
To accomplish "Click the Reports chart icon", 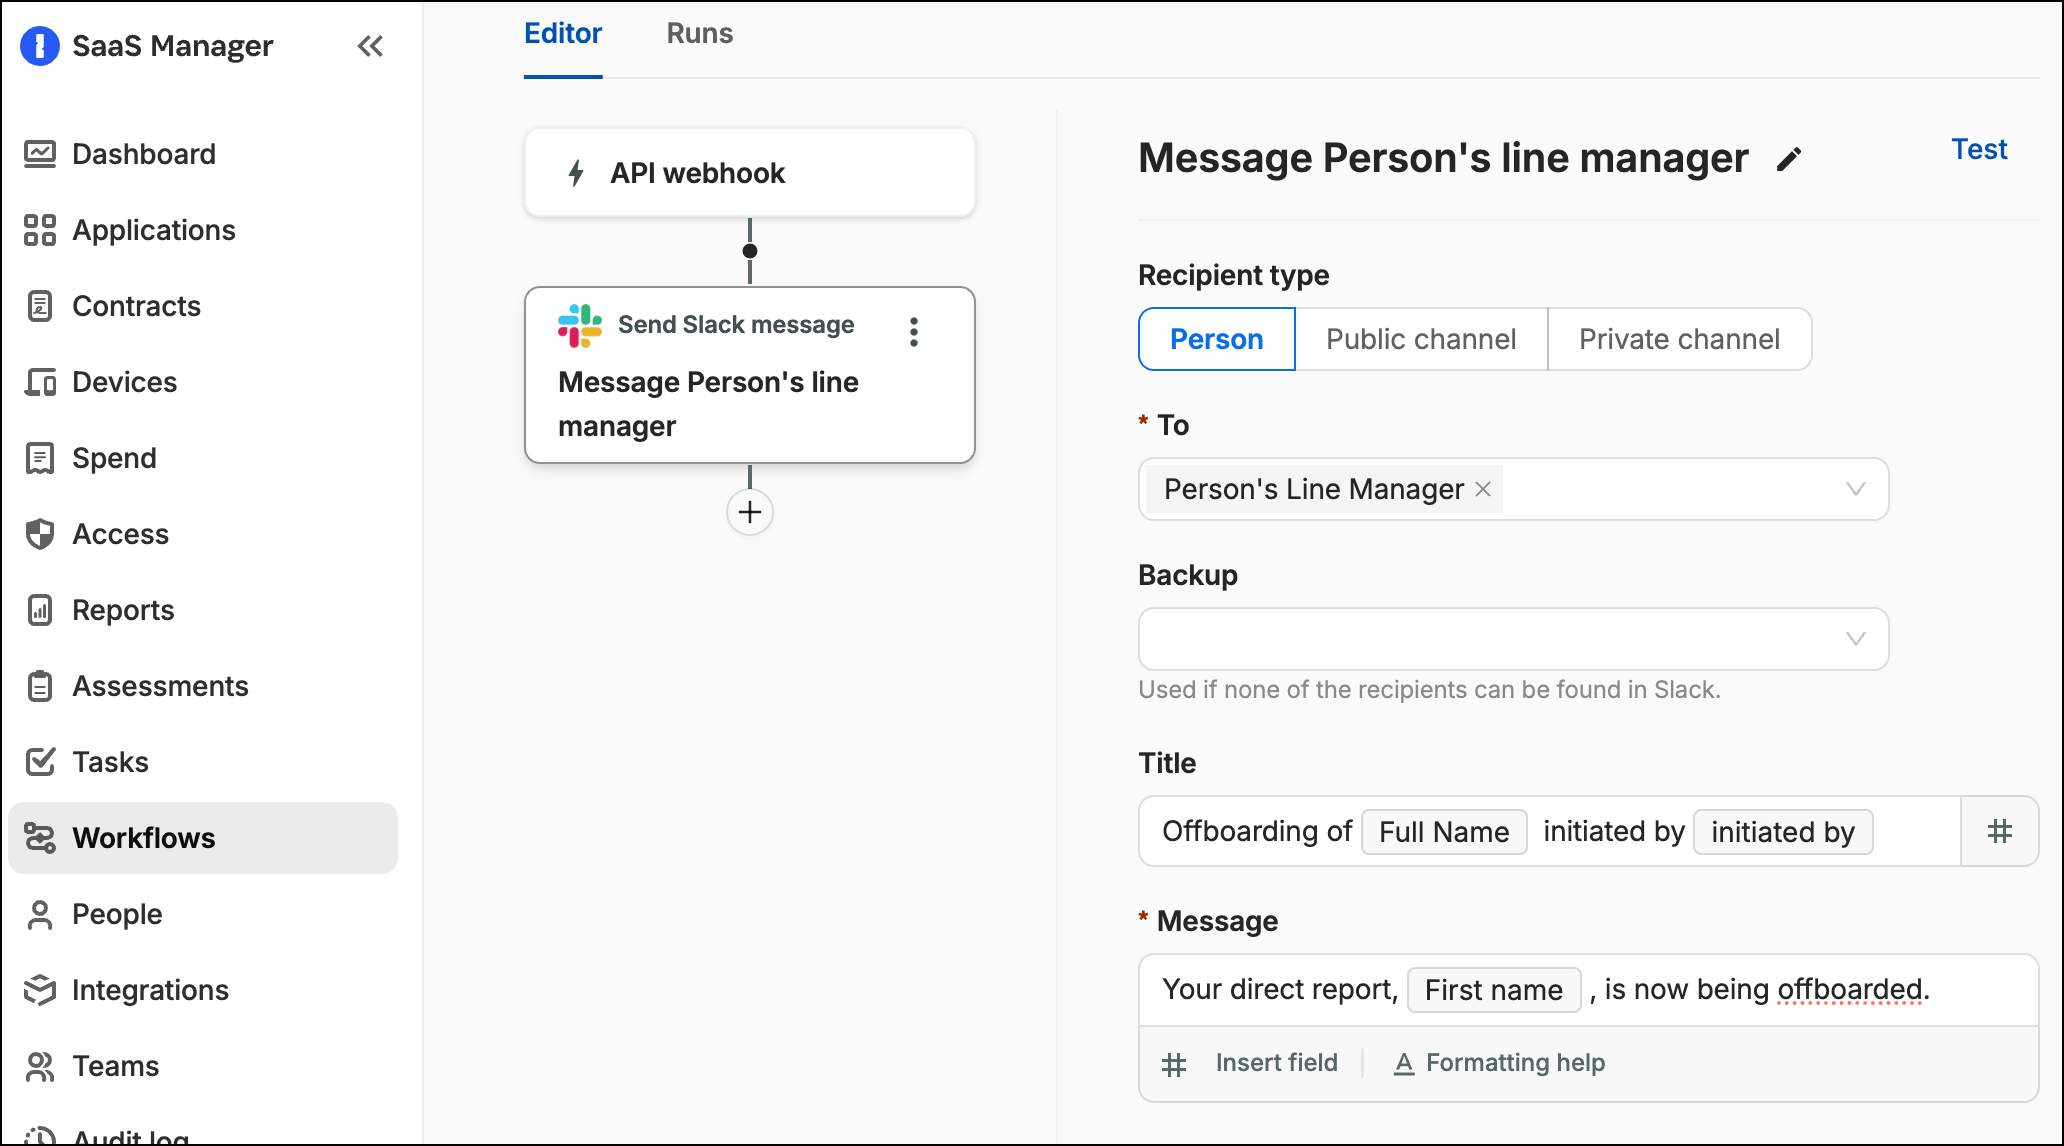I will (x=40, y=610).
